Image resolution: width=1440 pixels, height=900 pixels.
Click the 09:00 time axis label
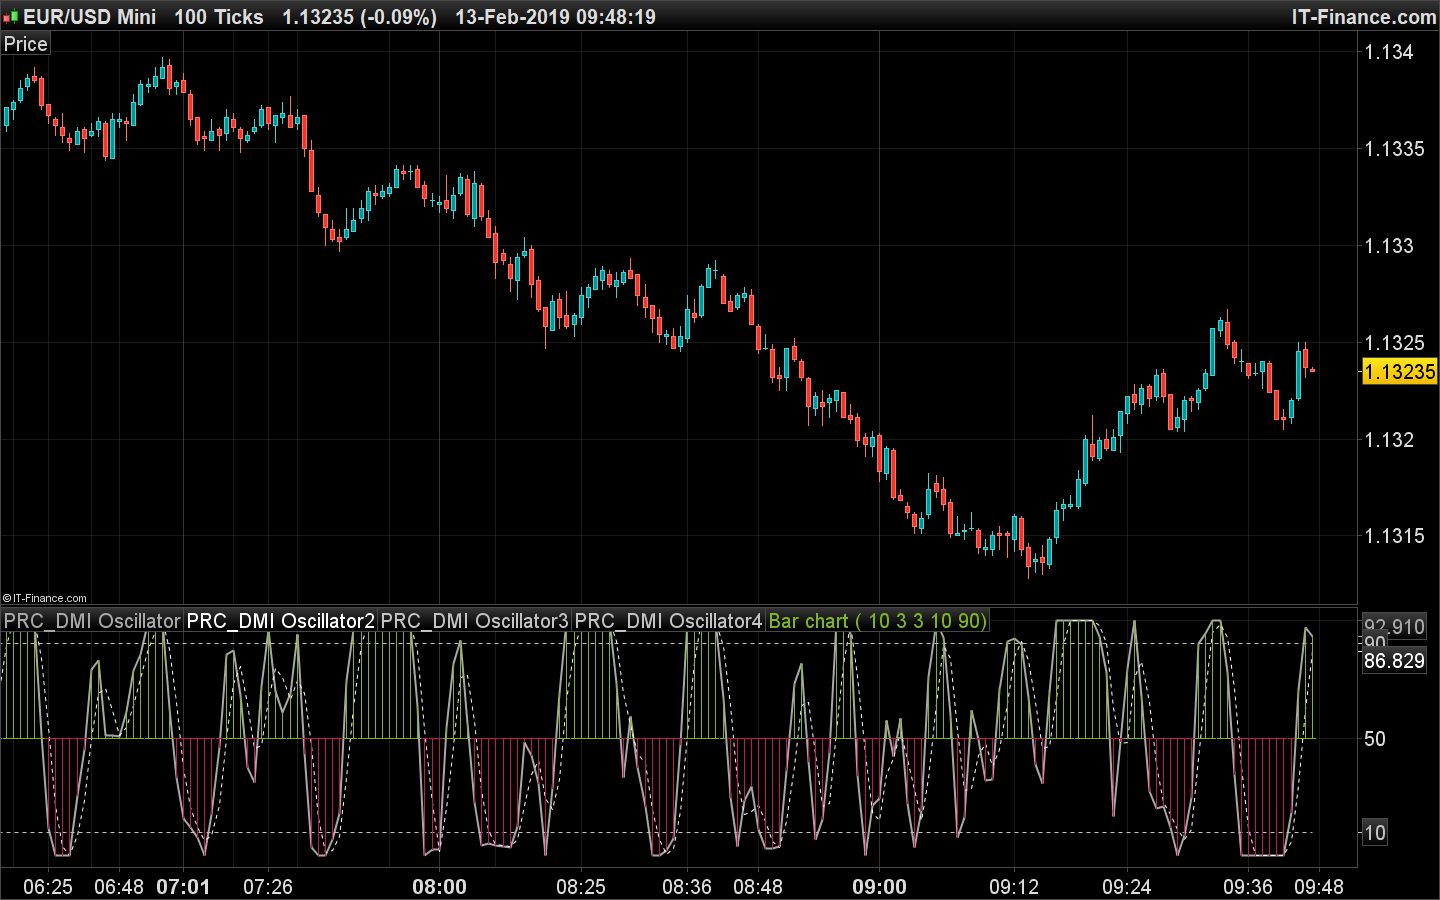[880, 887]
